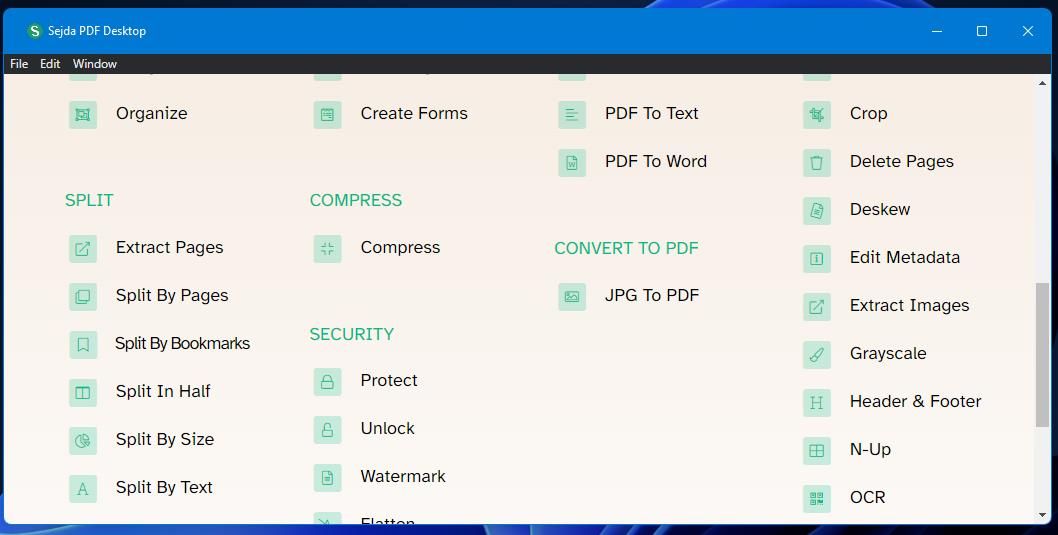Choose the Split In Half link

pos(163,391)
